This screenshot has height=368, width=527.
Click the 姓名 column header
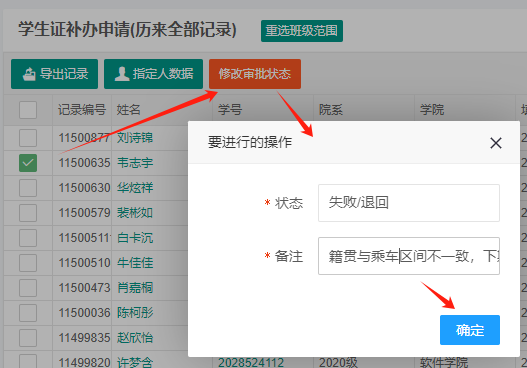tap(128, 110)
